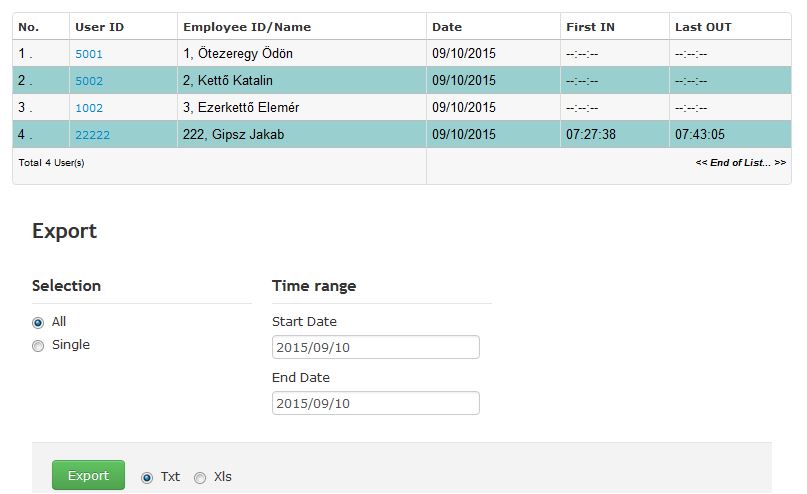The image size is (807, 494).
Task: Click the Employee ID/Name column header
Action: coord(247,27)
